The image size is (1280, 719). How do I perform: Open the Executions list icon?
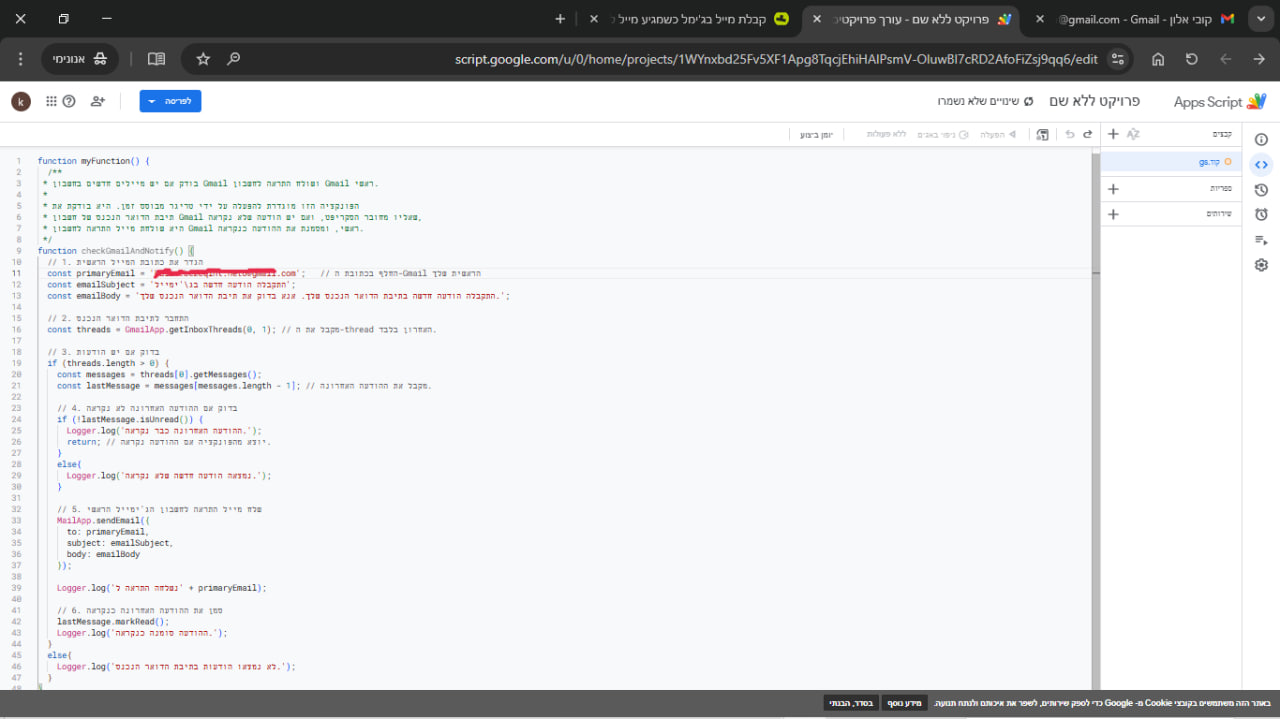tap(1261, 239)
